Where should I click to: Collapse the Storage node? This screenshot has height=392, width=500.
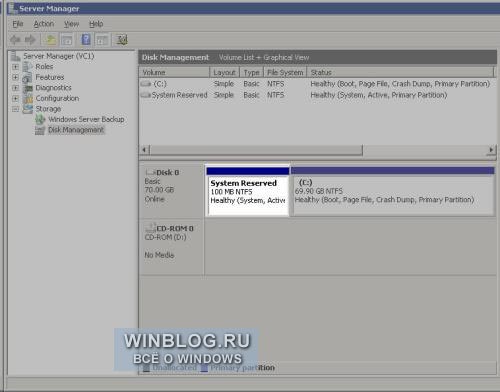point(16,109)
